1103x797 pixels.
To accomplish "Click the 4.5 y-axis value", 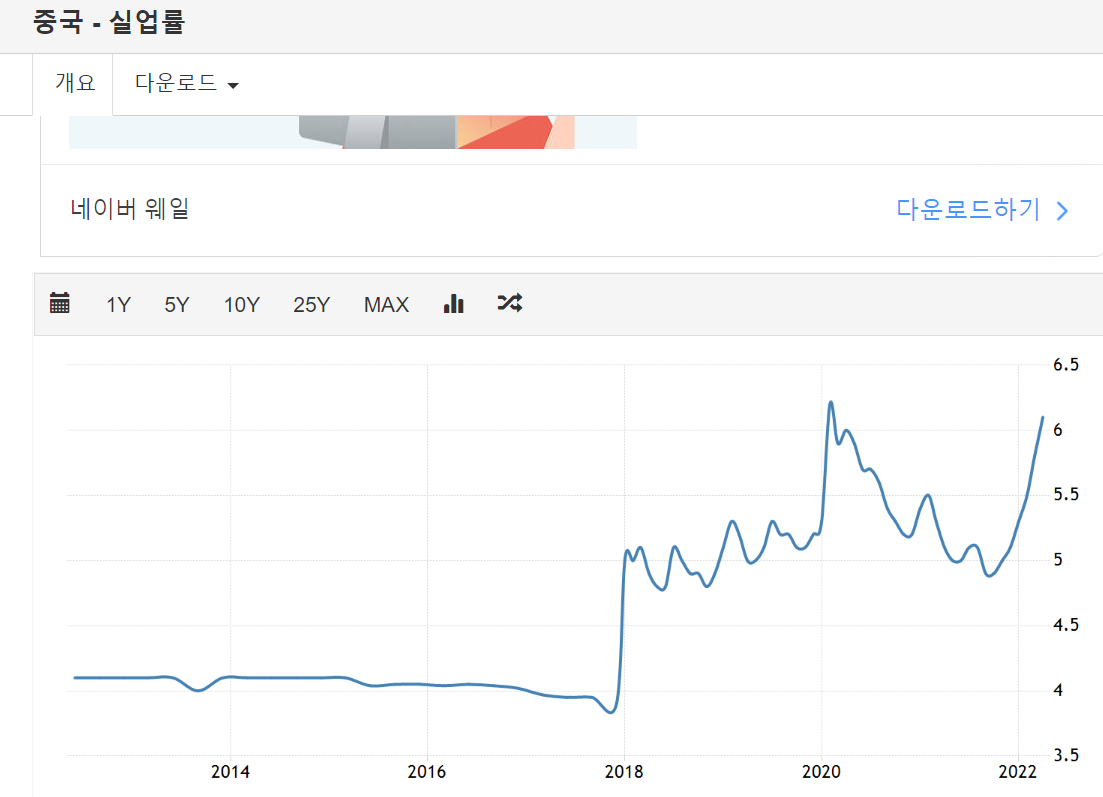I will click(x=1066, y=625).
